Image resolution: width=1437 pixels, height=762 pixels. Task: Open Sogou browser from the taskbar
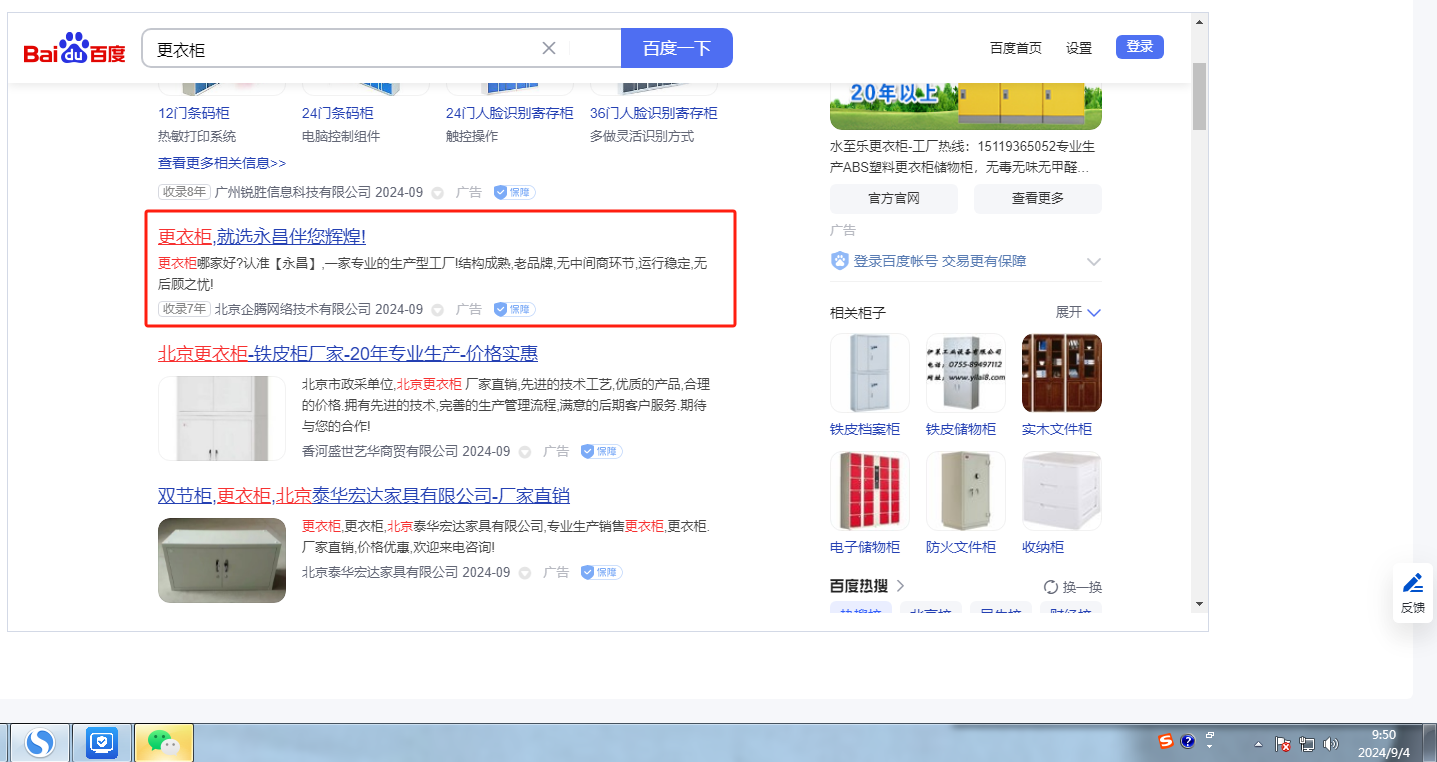pyautogui.click(x=40, y=742)
